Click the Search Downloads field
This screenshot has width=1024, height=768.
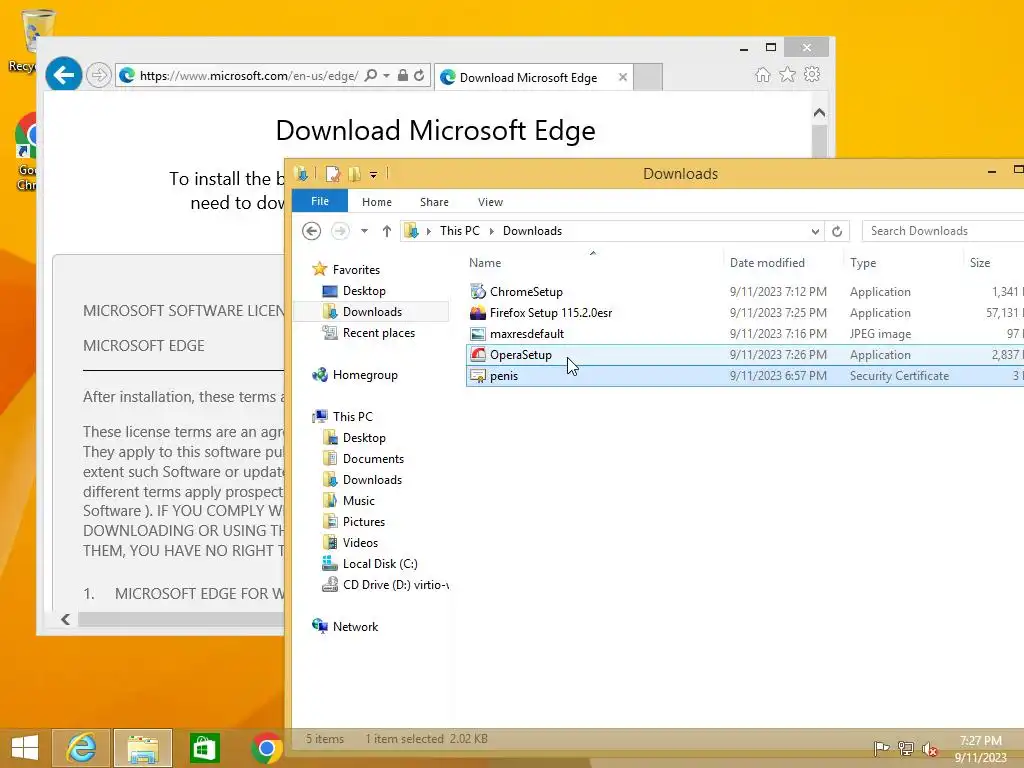click(x=943, y=231)
